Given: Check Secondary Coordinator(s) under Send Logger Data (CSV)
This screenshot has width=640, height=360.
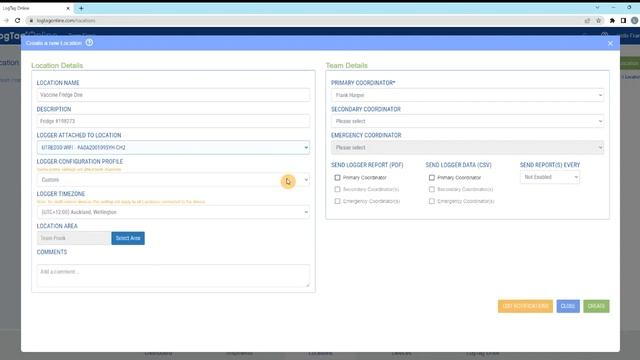Looking at the screenshot, I should [431, 189].
